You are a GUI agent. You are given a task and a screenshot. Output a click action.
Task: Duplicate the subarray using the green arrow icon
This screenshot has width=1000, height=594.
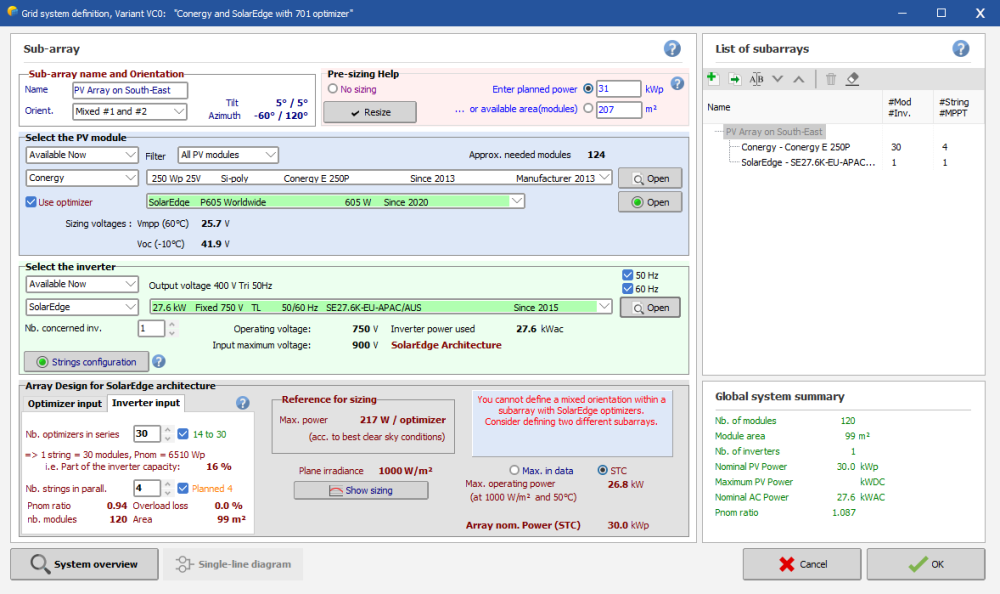pyautogui.click(x=734, y=79)
